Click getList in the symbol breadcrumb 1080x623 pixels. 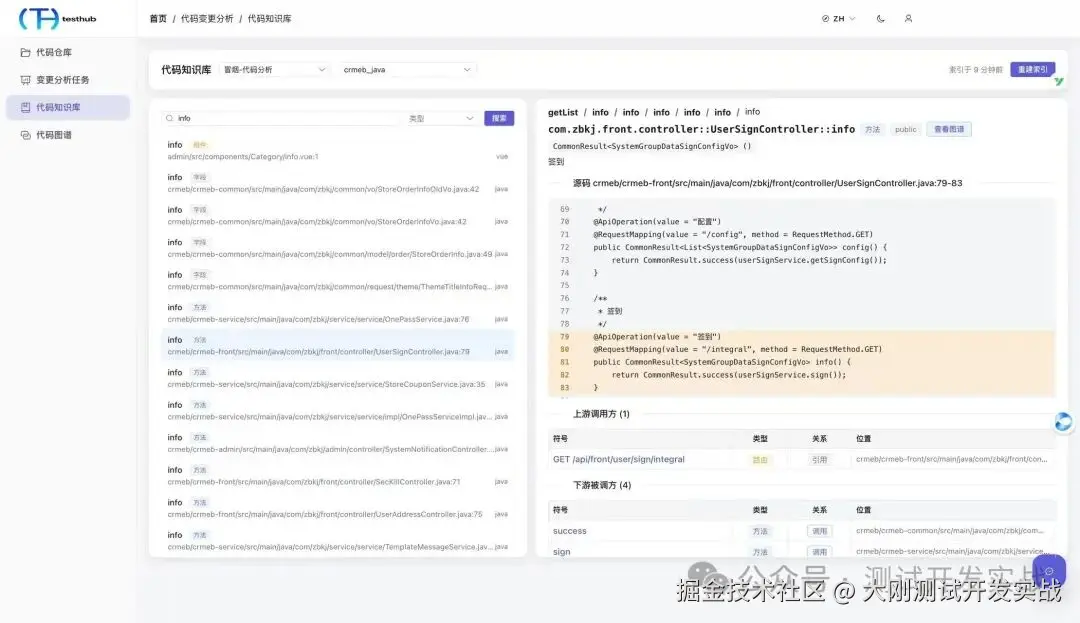(563, 112)
